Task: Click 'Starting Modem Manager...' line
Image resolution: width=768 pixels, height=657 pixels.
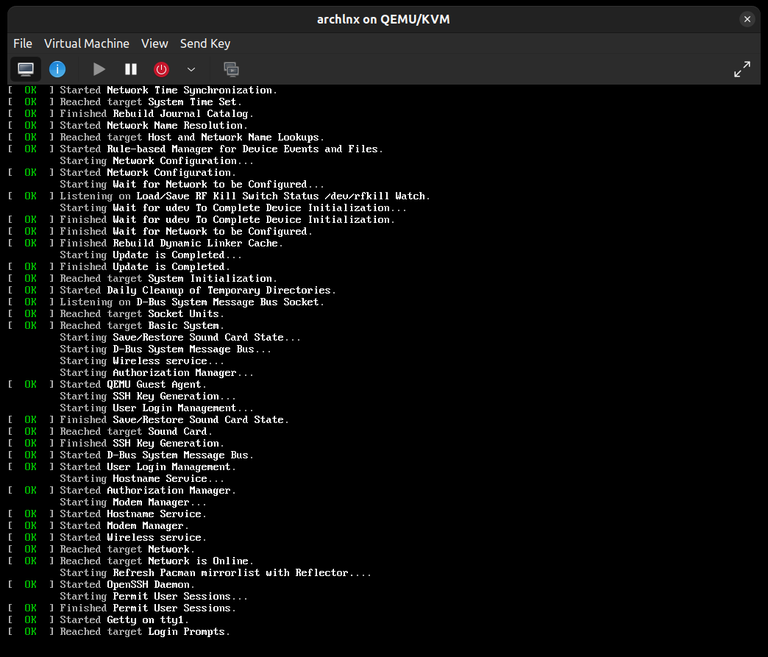Action: (133, 502)
